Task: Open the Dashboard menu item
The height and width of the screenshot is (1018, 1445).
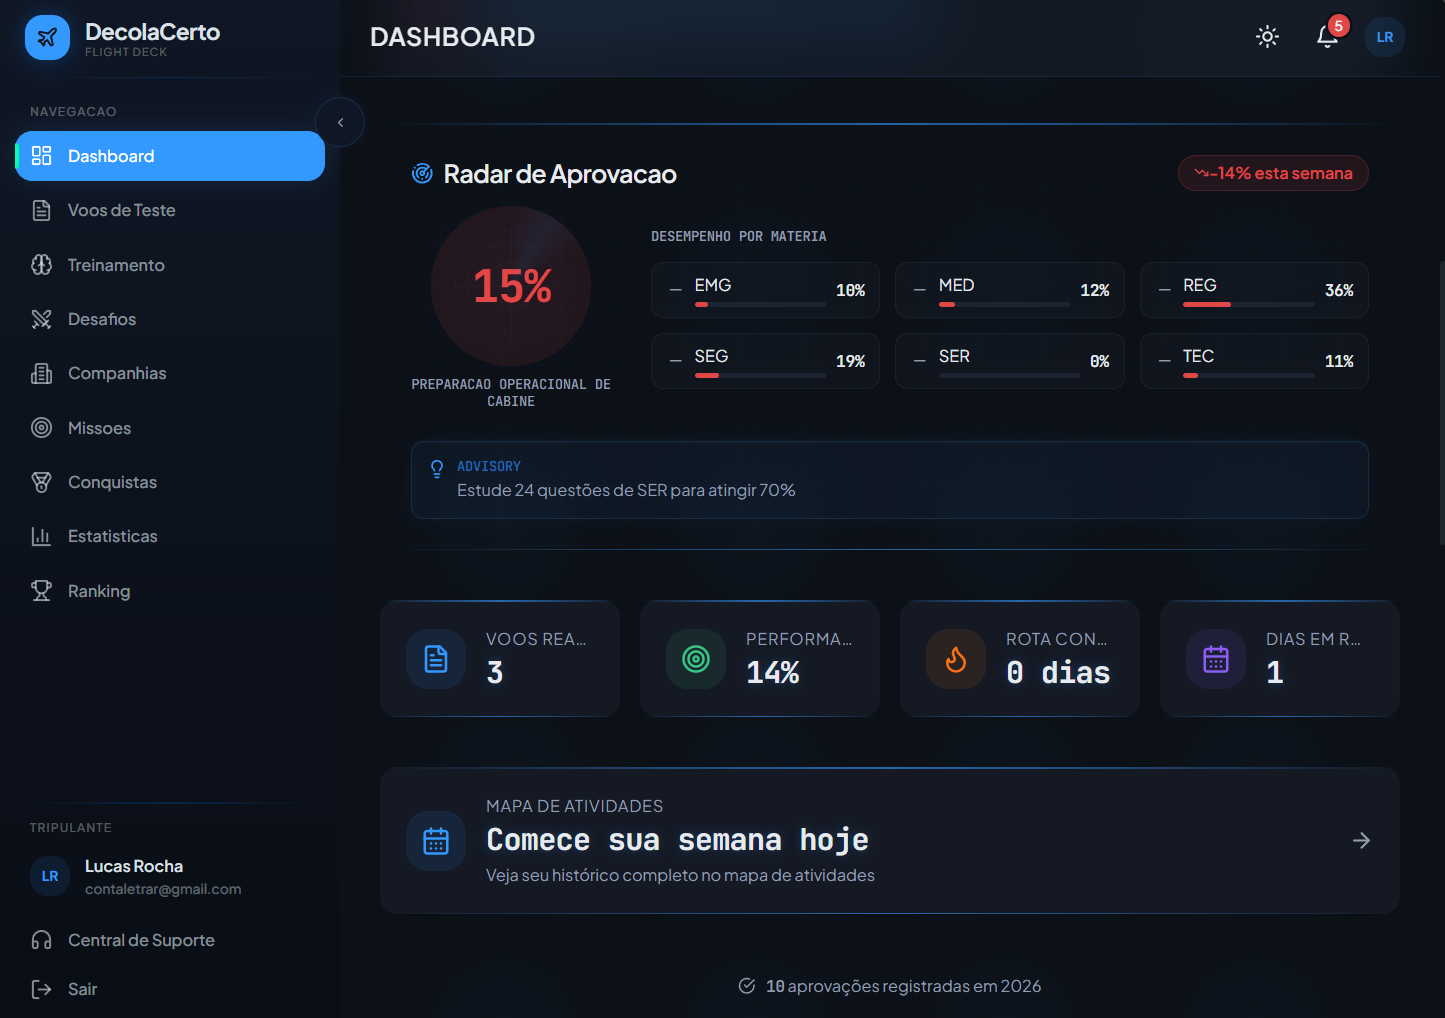Action: coord(170,156)
